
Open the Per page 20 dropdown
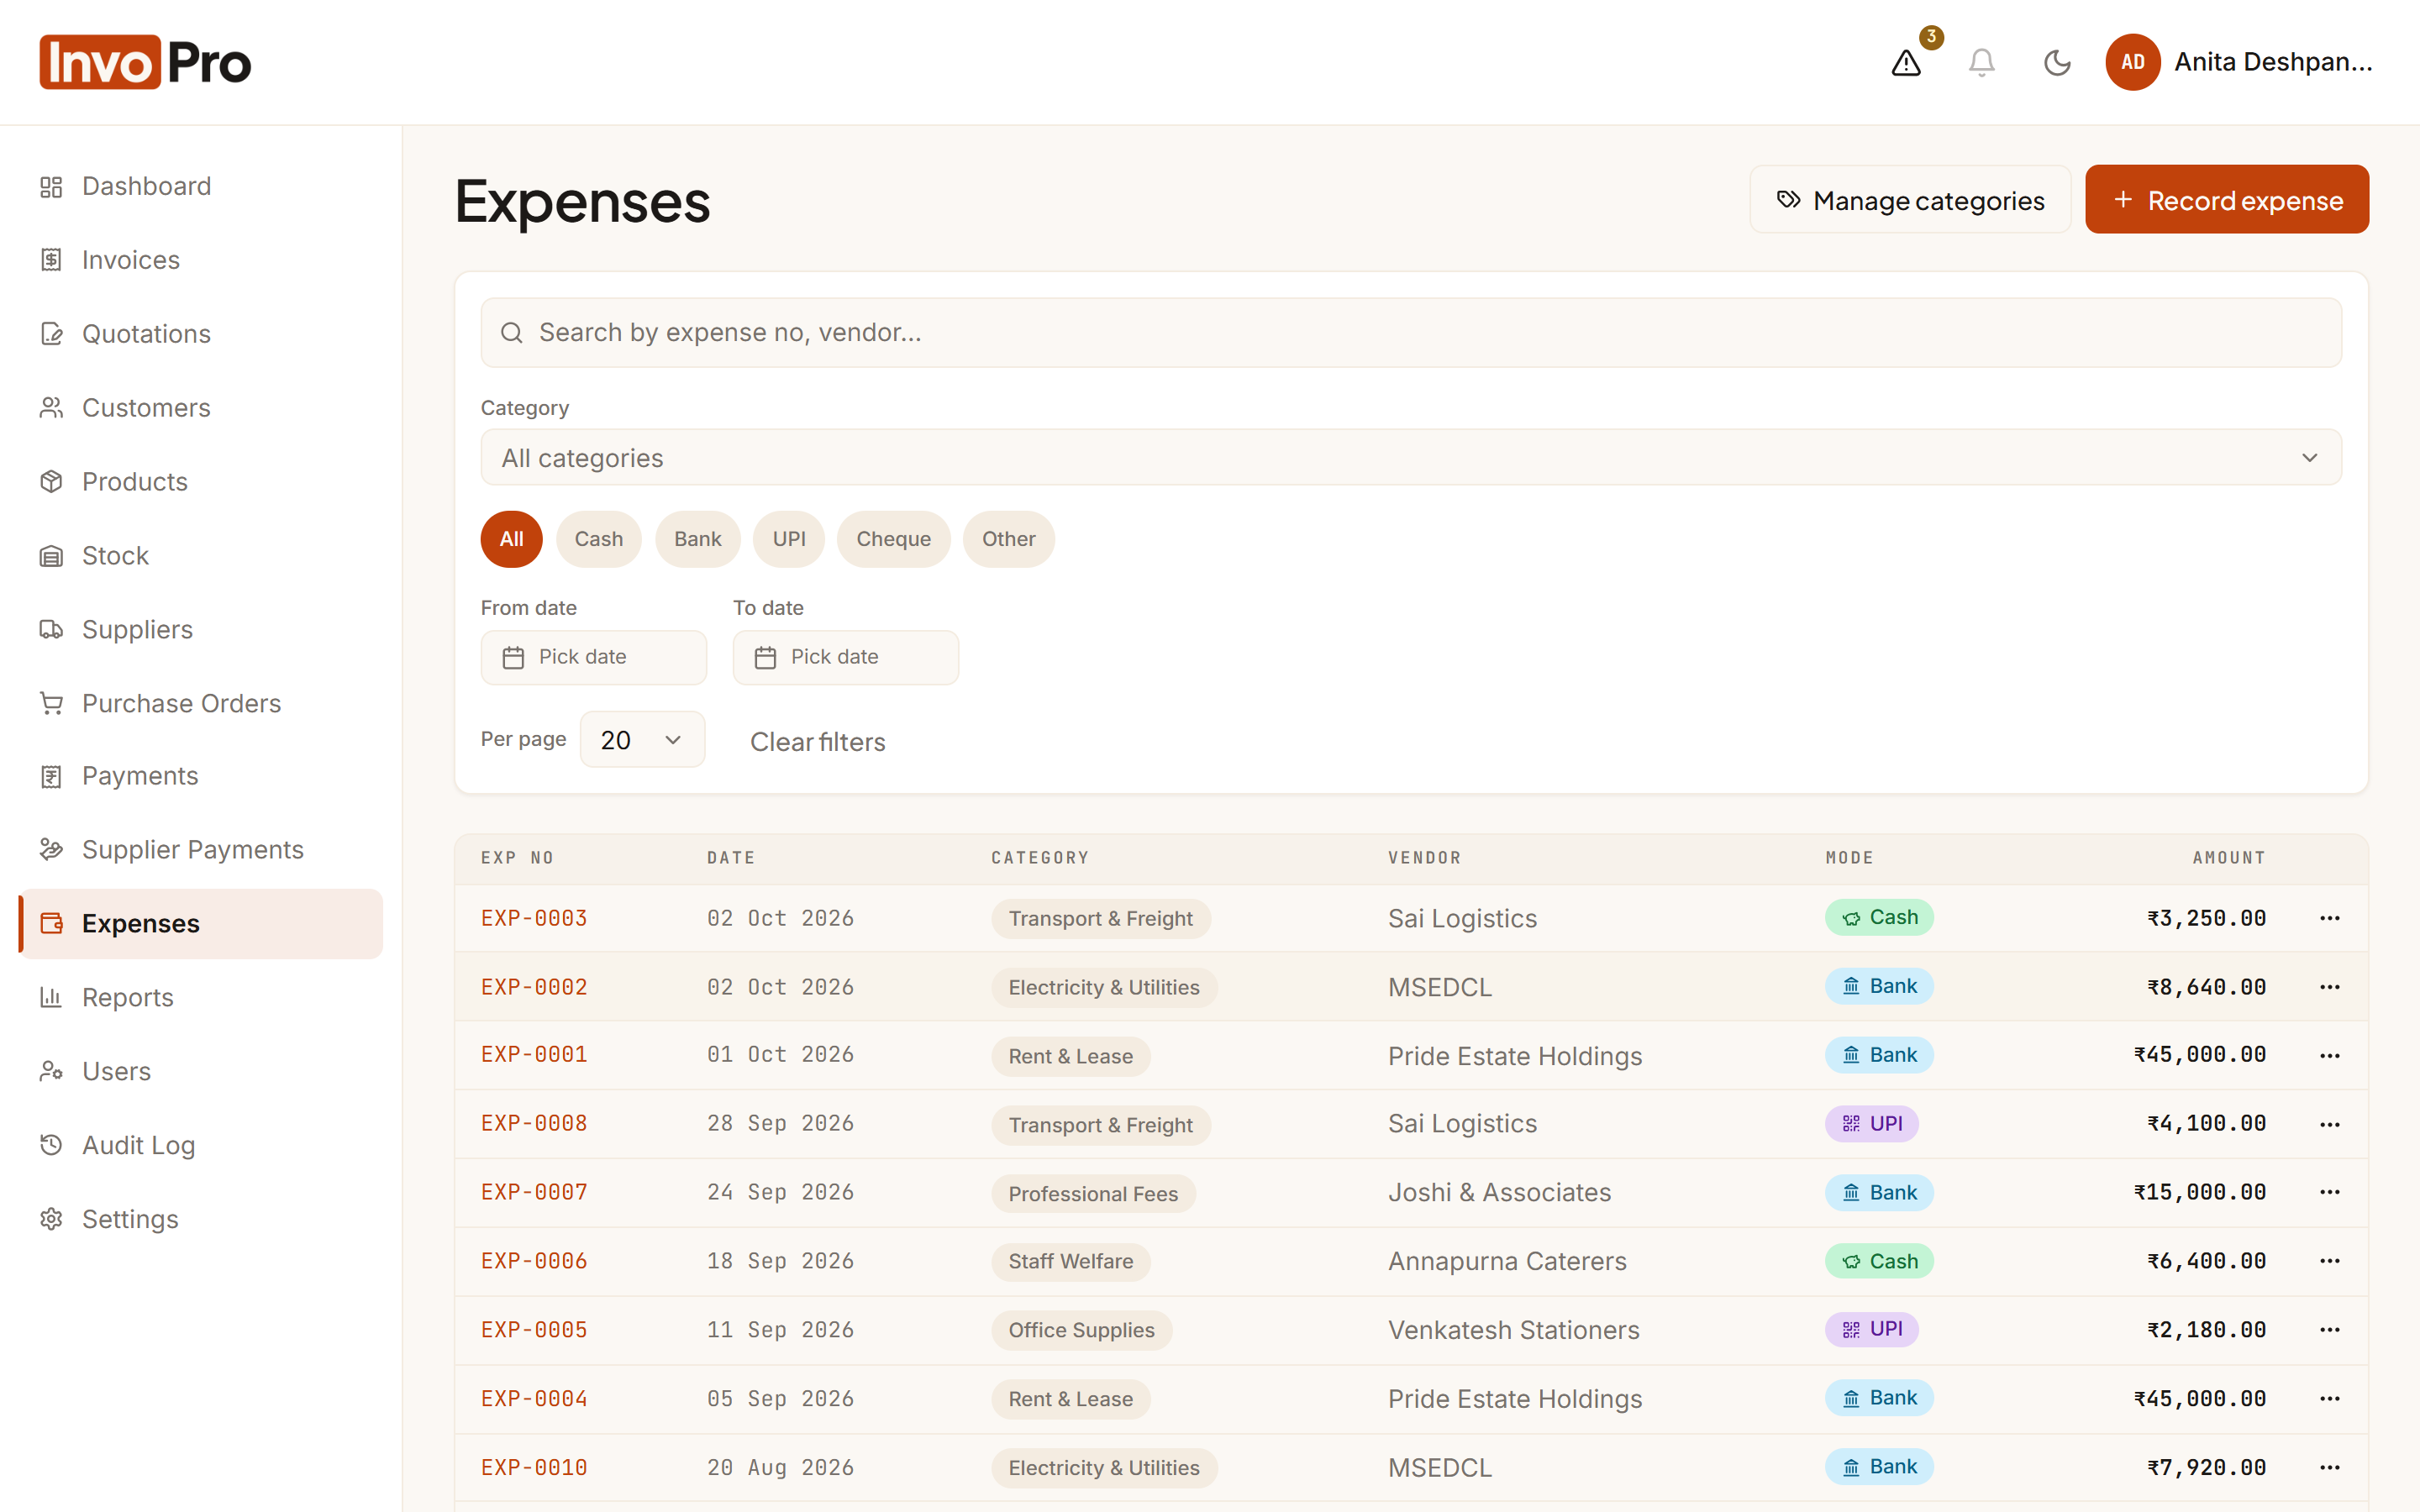[642, 740]
